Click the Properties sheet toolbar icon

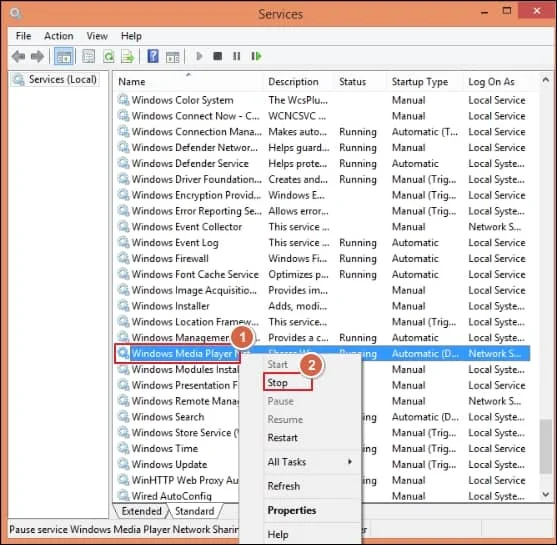click(x=88, y=56)
